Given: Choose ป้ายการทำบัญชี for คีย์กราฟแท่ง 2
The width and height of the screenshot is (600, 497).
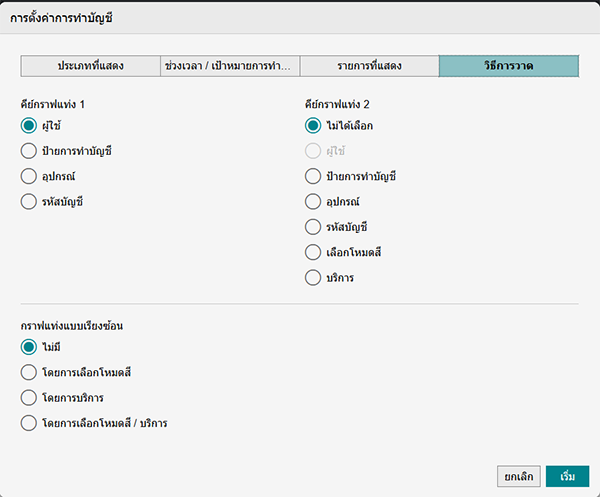Looking at the screenshot, I should [x=313, y=177].
